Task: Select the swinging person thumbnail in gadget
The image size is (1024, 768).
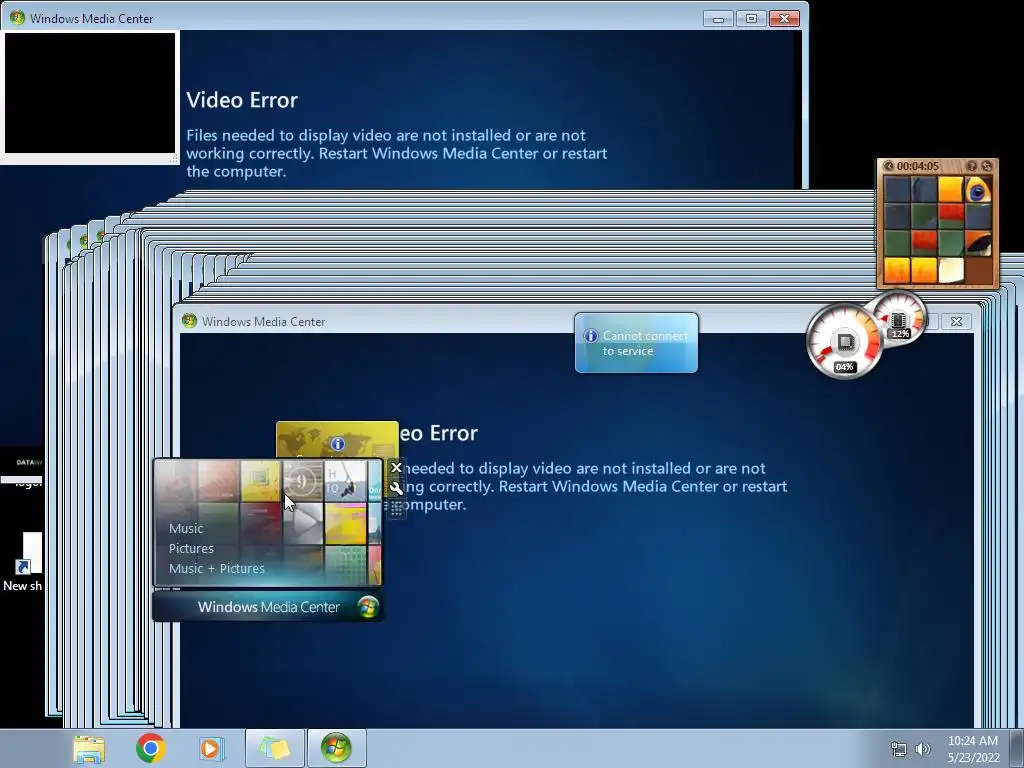Action: pyautogui.click(x=345, y=481)
